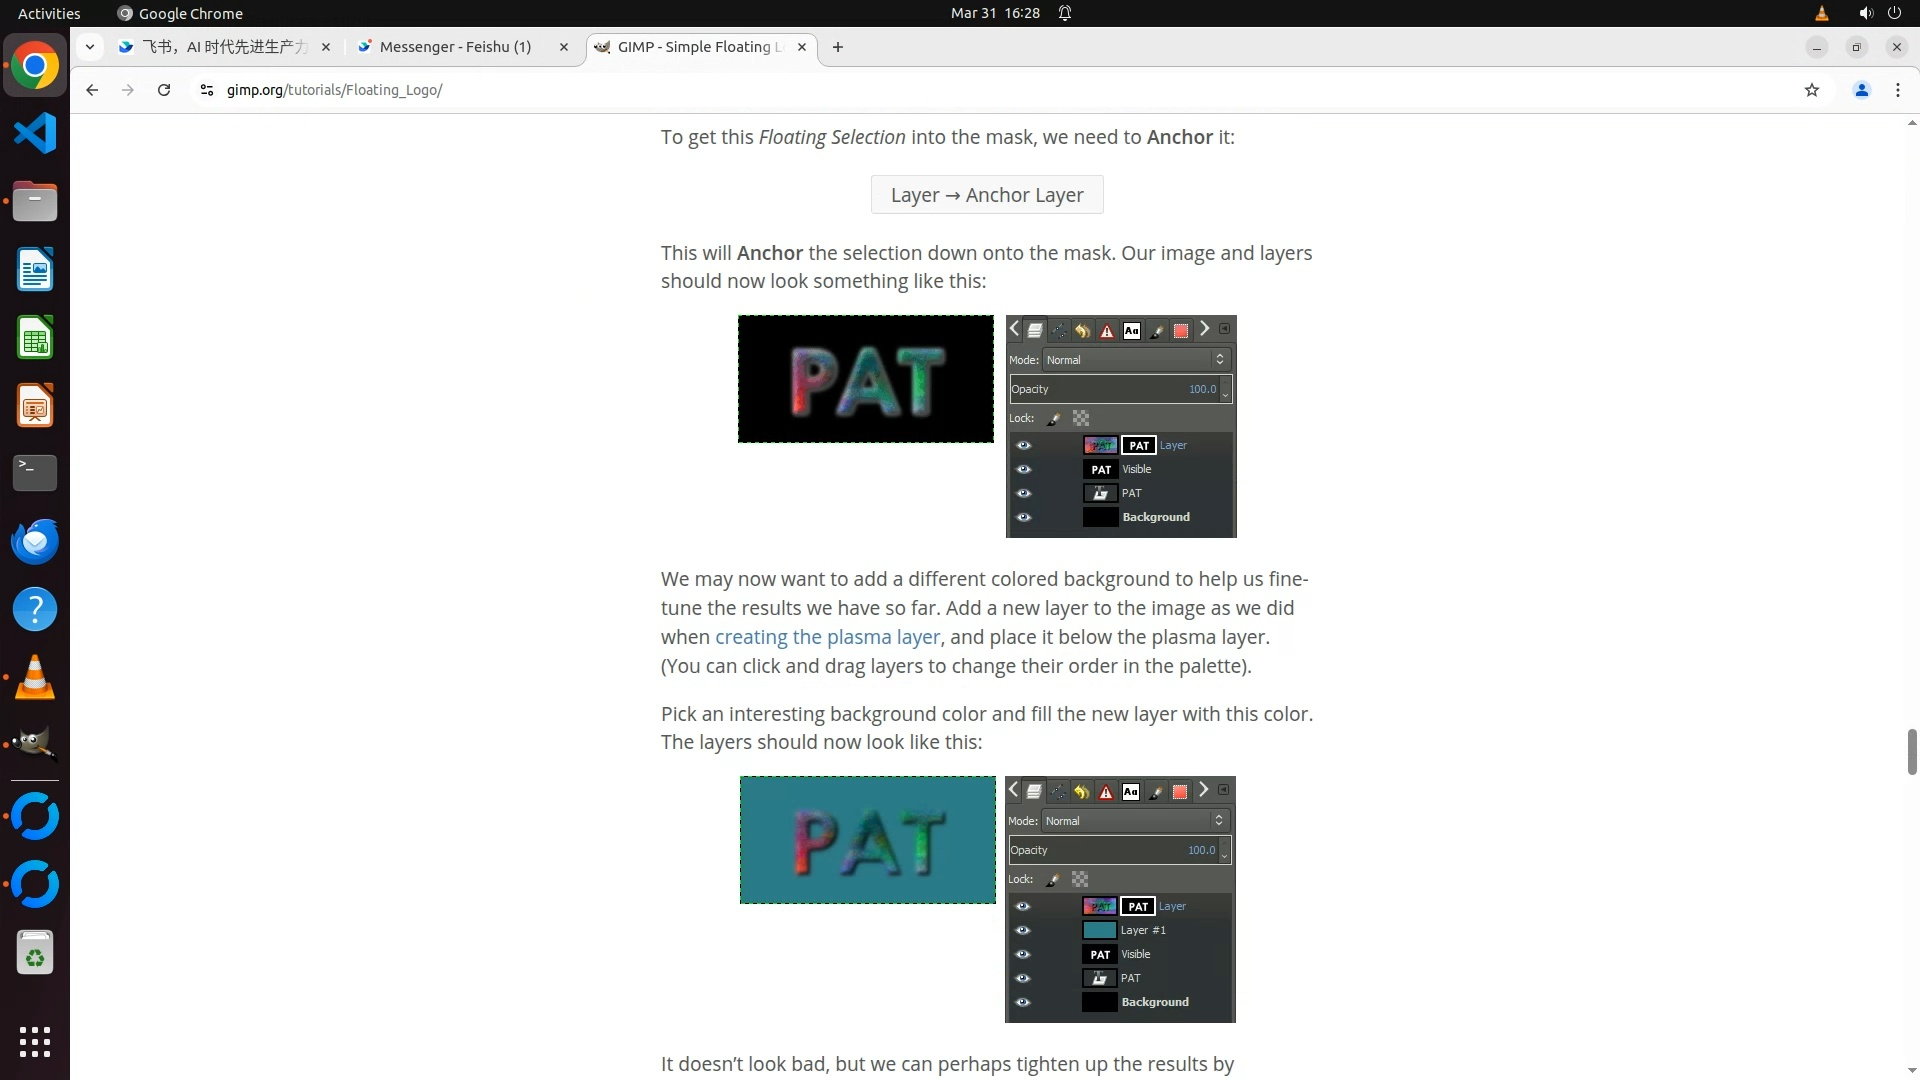The height and width of the screenshot is (1080, 1920).
Task: Bookmark this page with the star icon
Action: [x=1811, y=90]
